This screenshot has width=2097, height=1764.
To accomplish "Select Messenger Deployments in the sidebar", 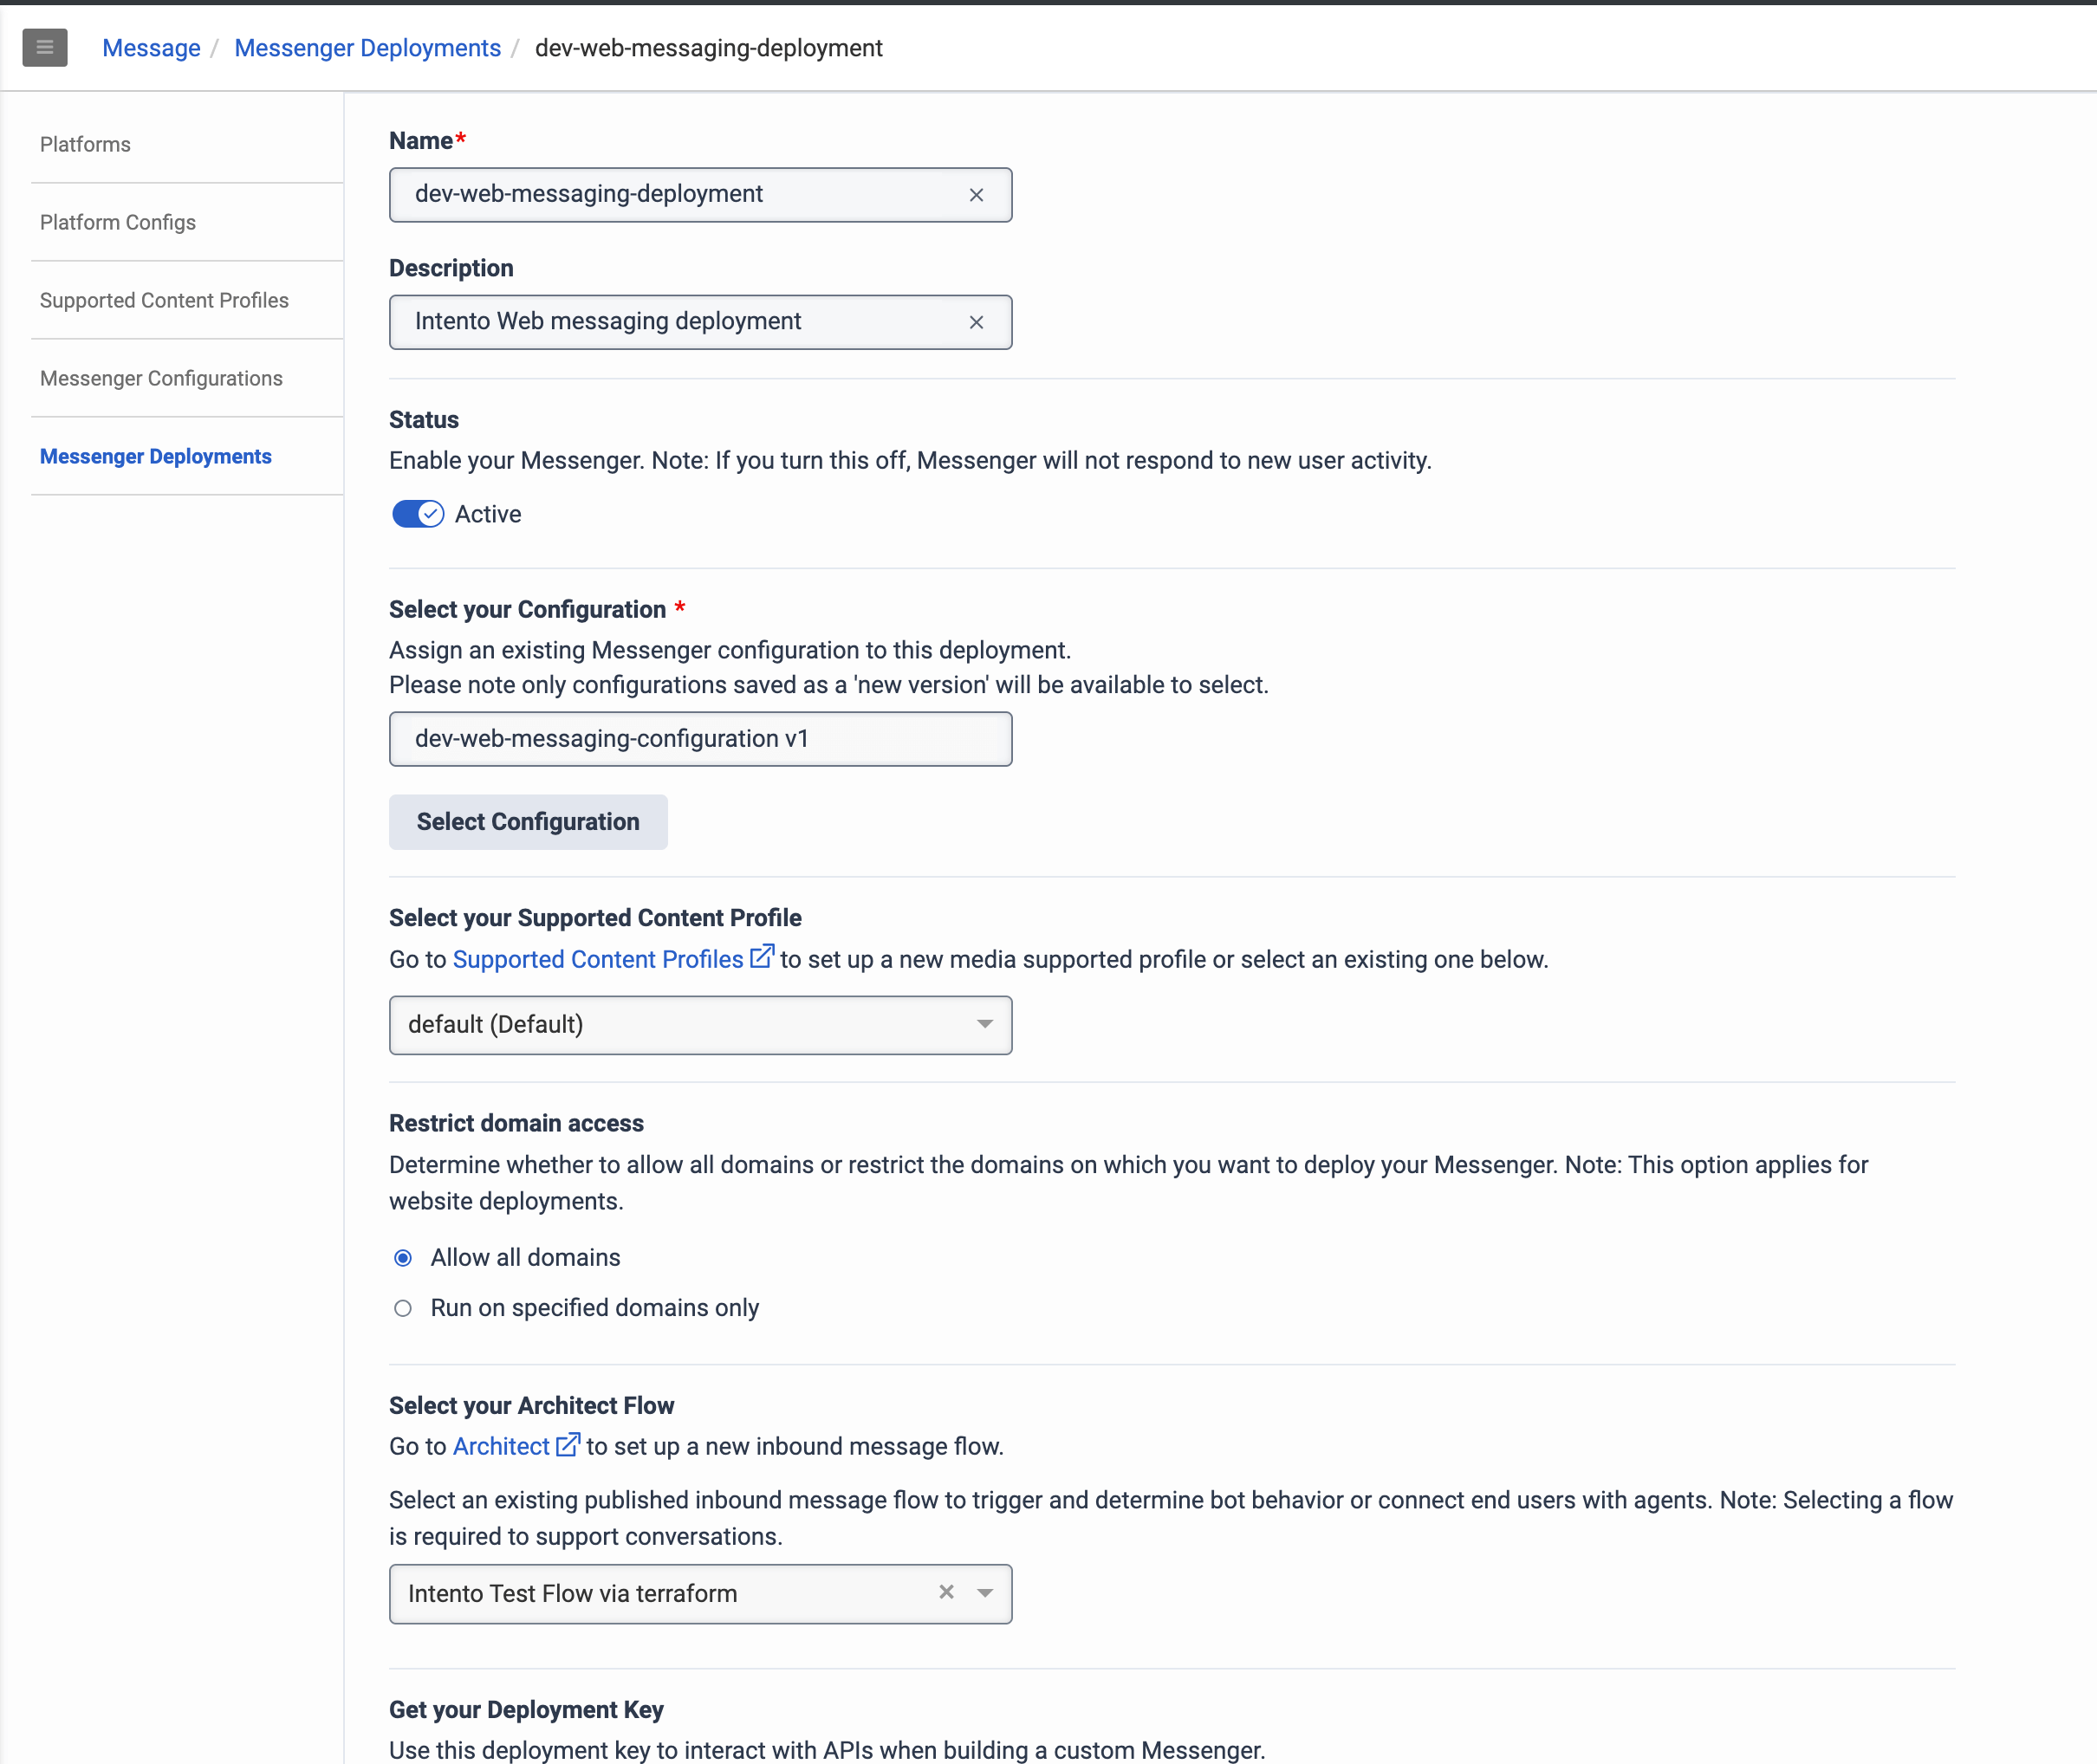I will (x=156, y=456).
